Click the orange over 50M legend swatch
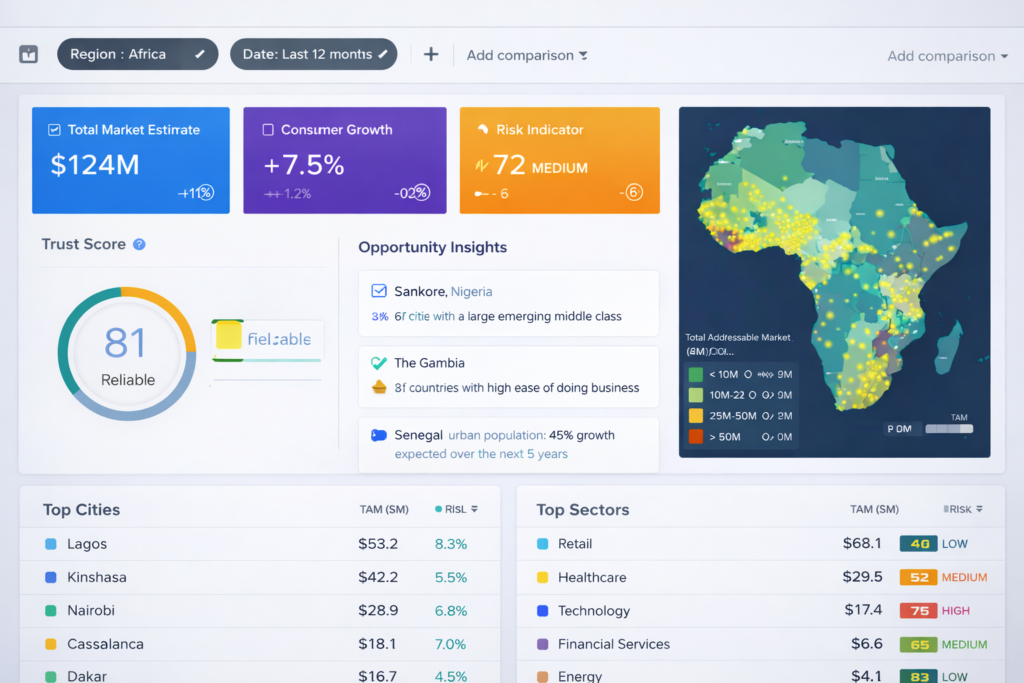 696,436
